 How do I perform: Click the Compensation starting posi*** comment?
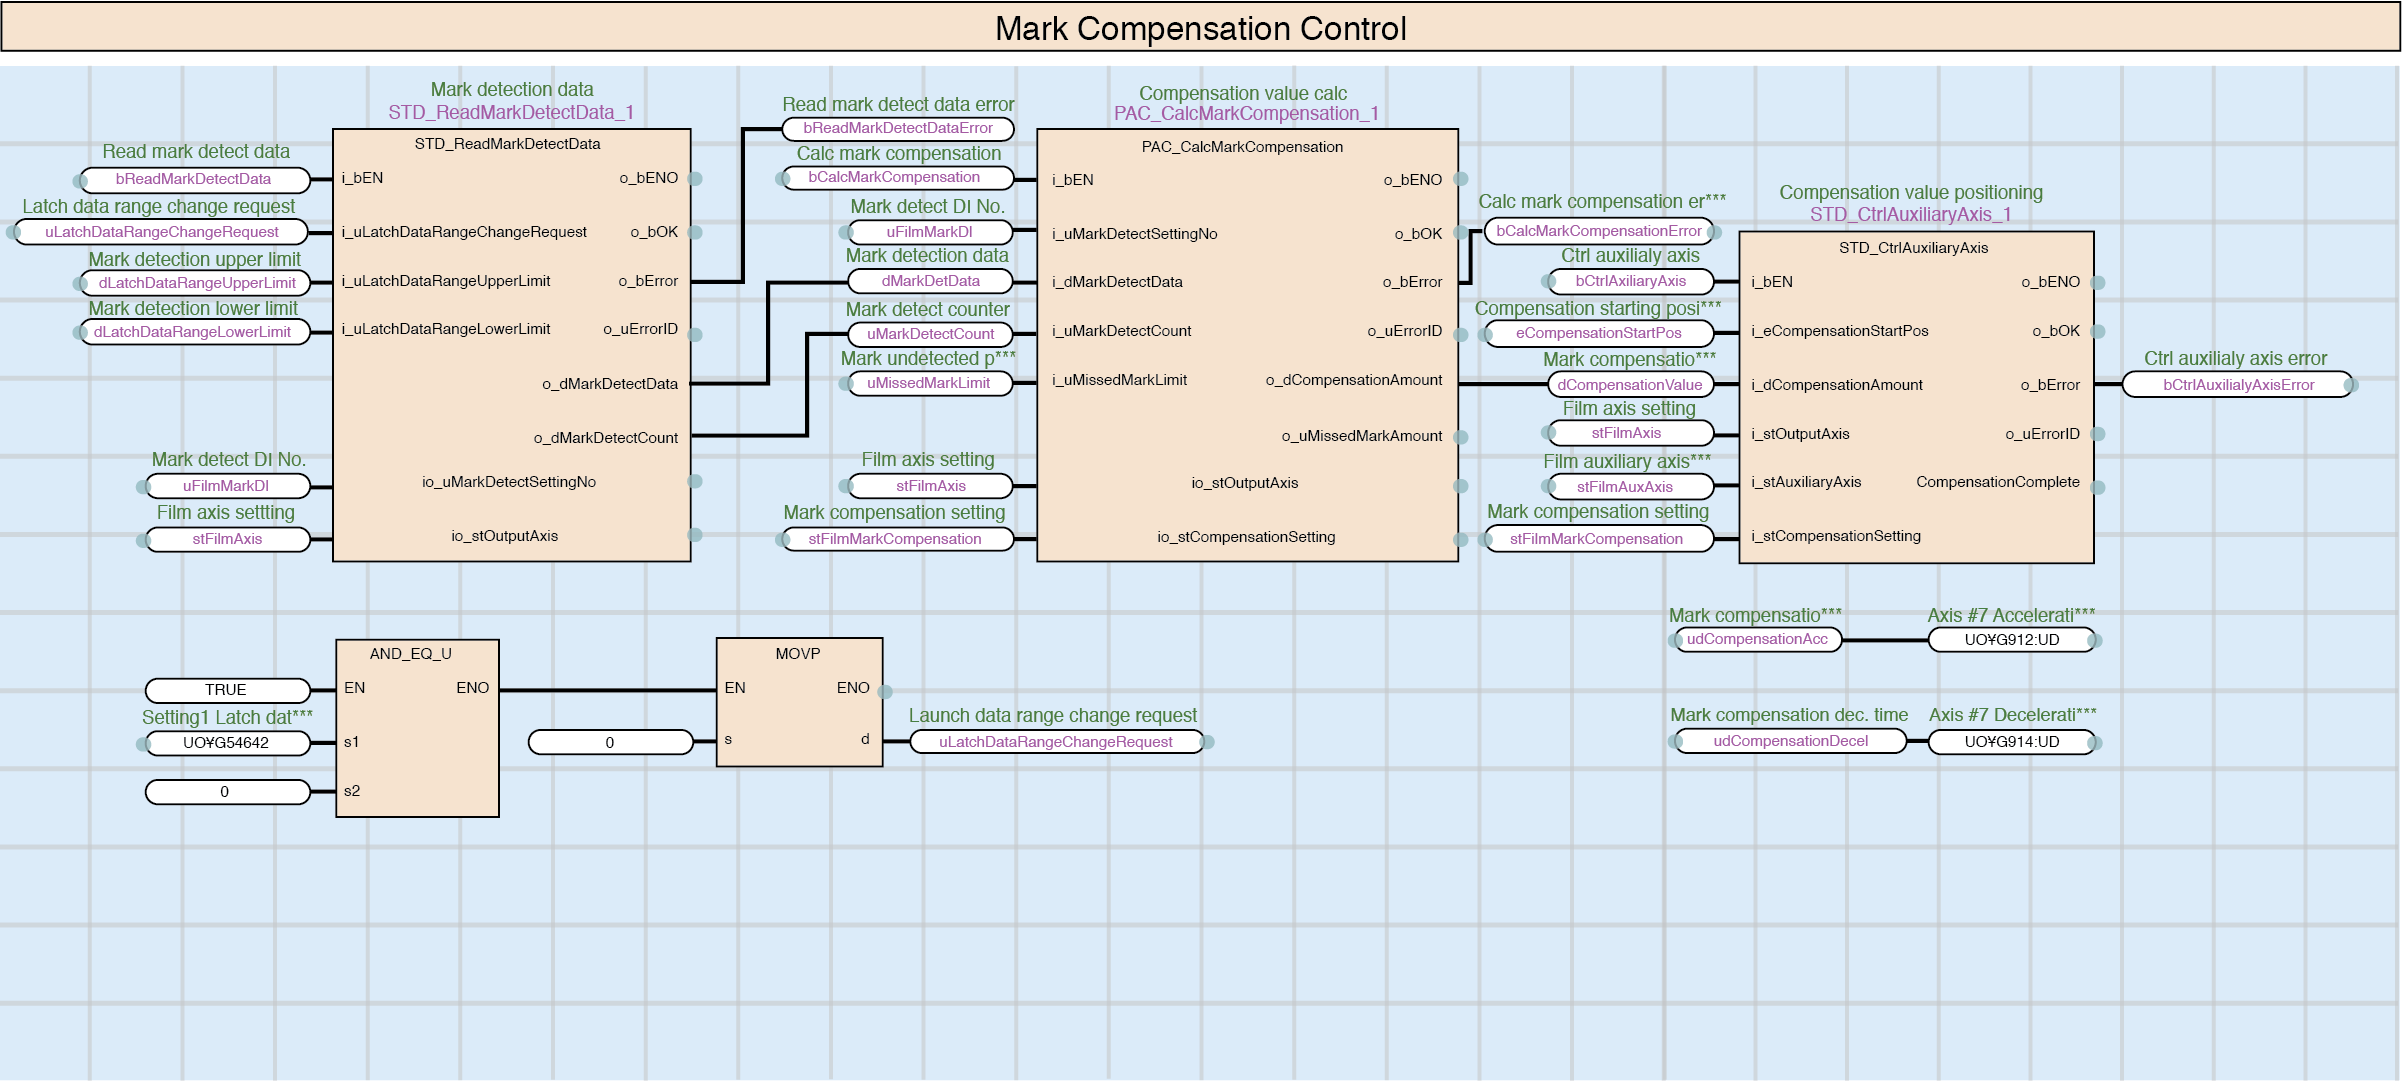coord(1598,309)
